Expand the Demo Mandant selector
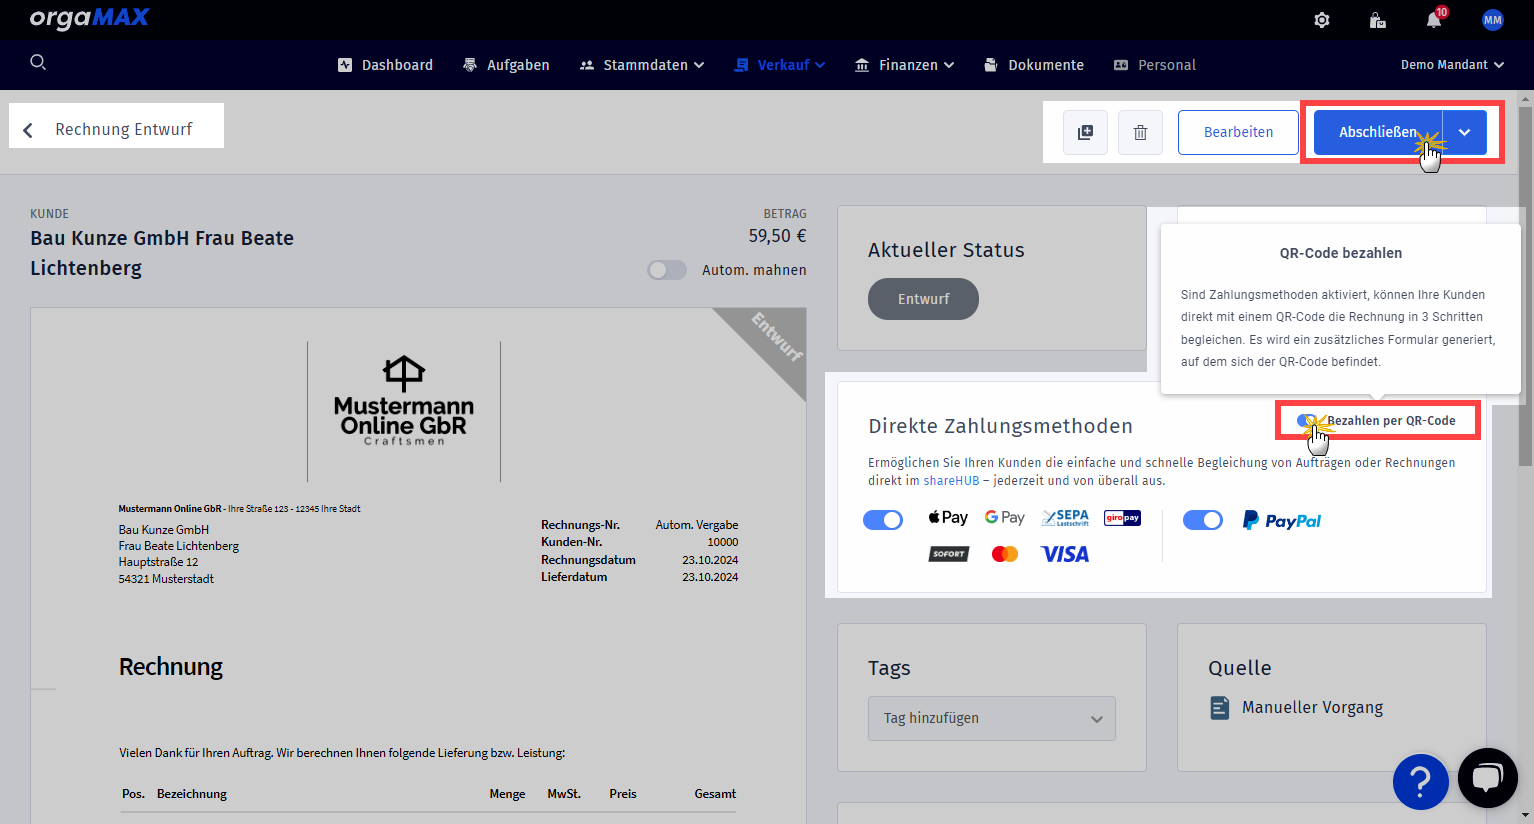Screen dimensions: 1534x824 (1452, 65)
